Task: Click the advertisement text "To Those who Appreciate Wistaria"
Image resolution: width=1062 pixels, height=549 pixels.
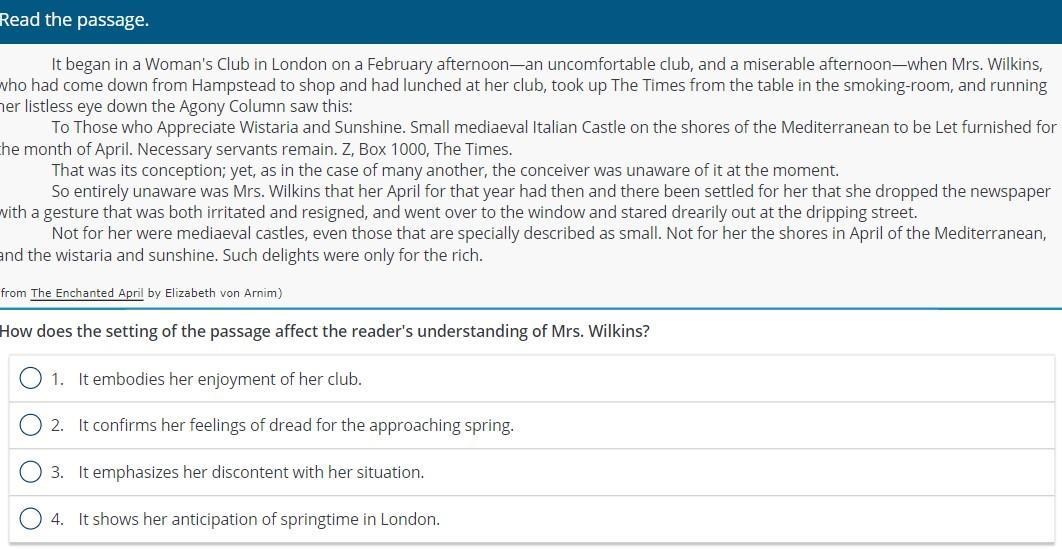Action: point(528,138)
